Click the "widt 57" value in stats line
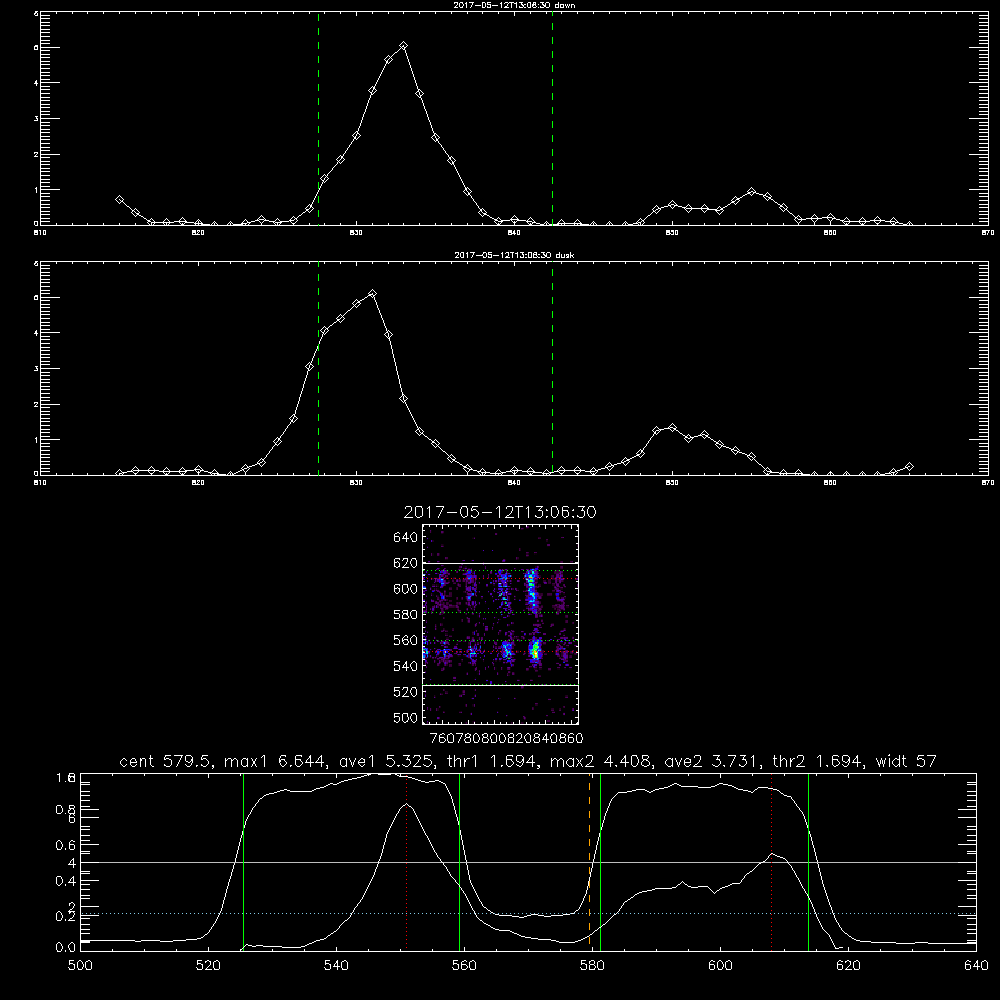The width and height of the screenshot is (1000, 1000). point(906,761)
